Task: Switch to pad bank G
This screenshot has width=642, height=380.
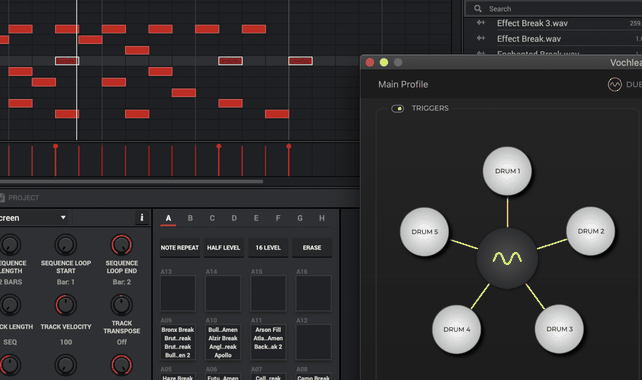Action: click(300, 218)
